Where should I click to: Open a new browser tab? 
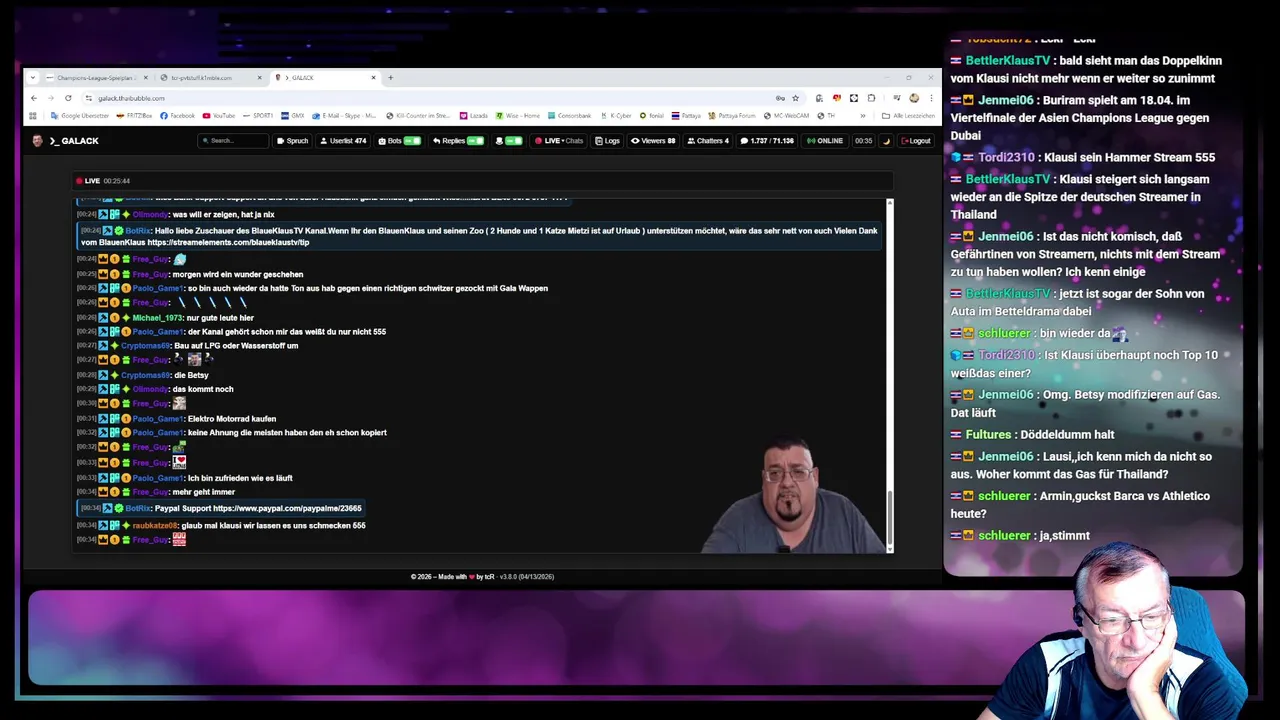click(391, 77)
